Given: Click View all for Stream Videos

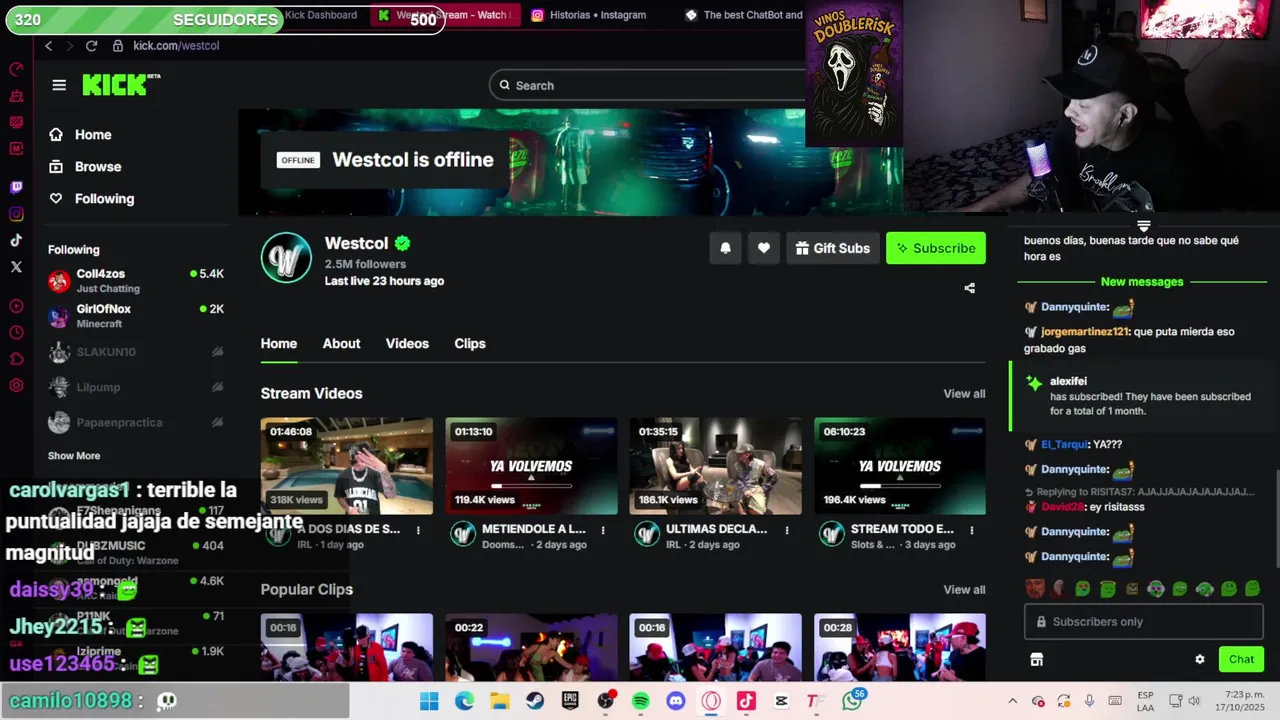Looking at the screenshot, I should point(964,394).
